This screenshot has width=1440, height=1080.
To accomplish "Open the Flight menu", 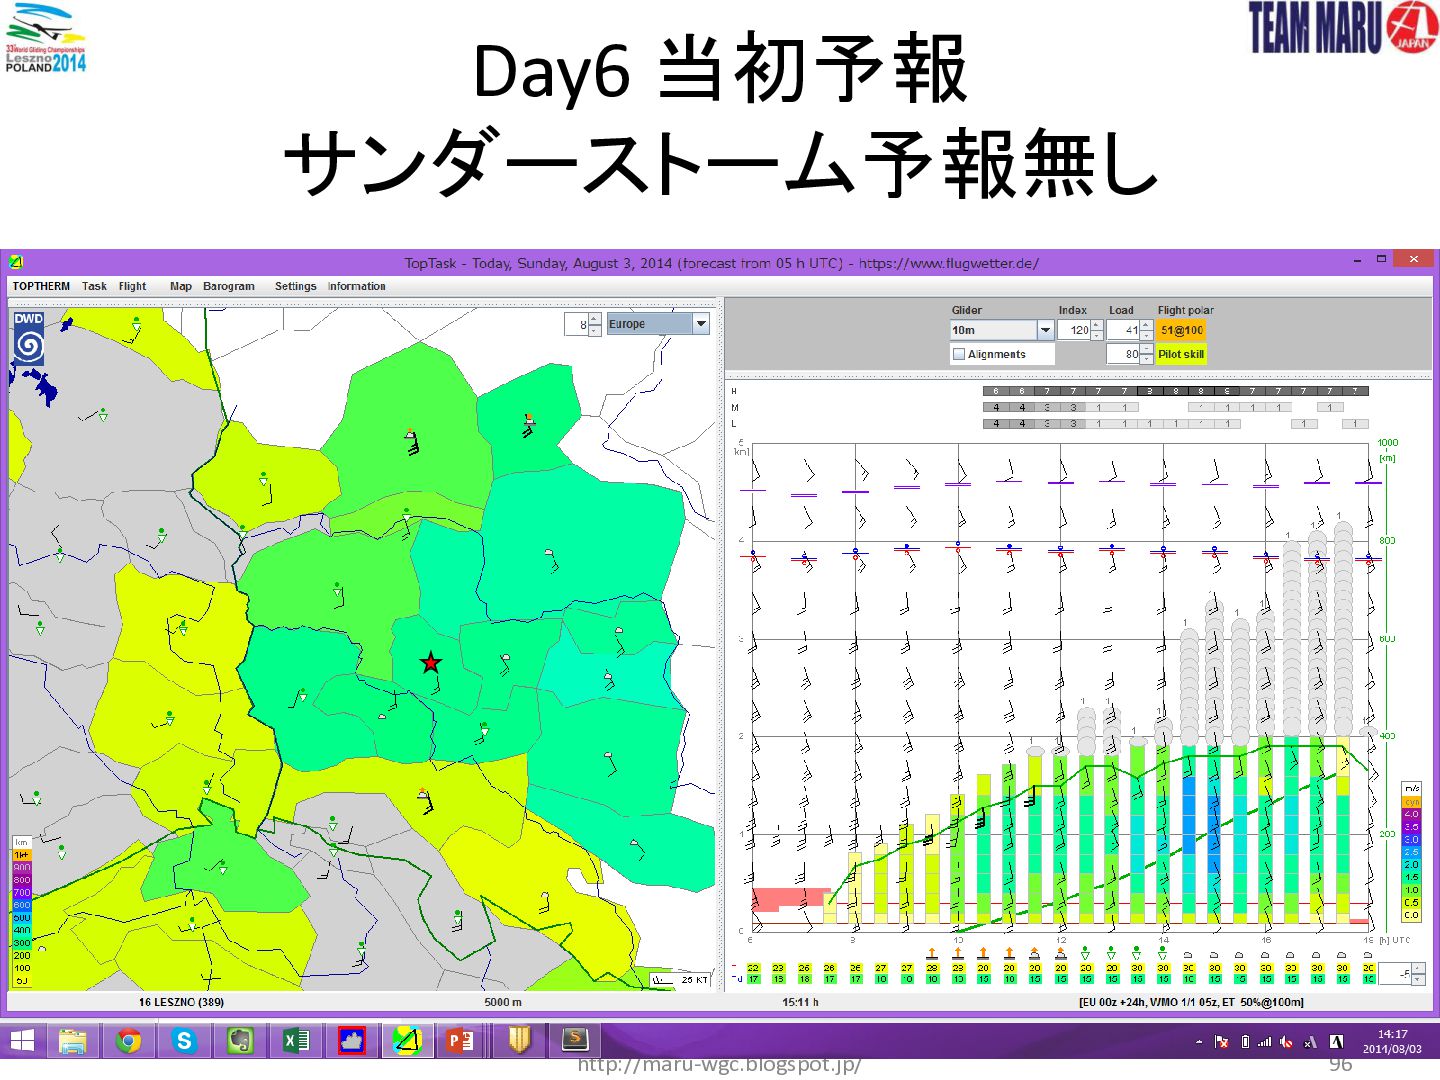I will (132, 286).
